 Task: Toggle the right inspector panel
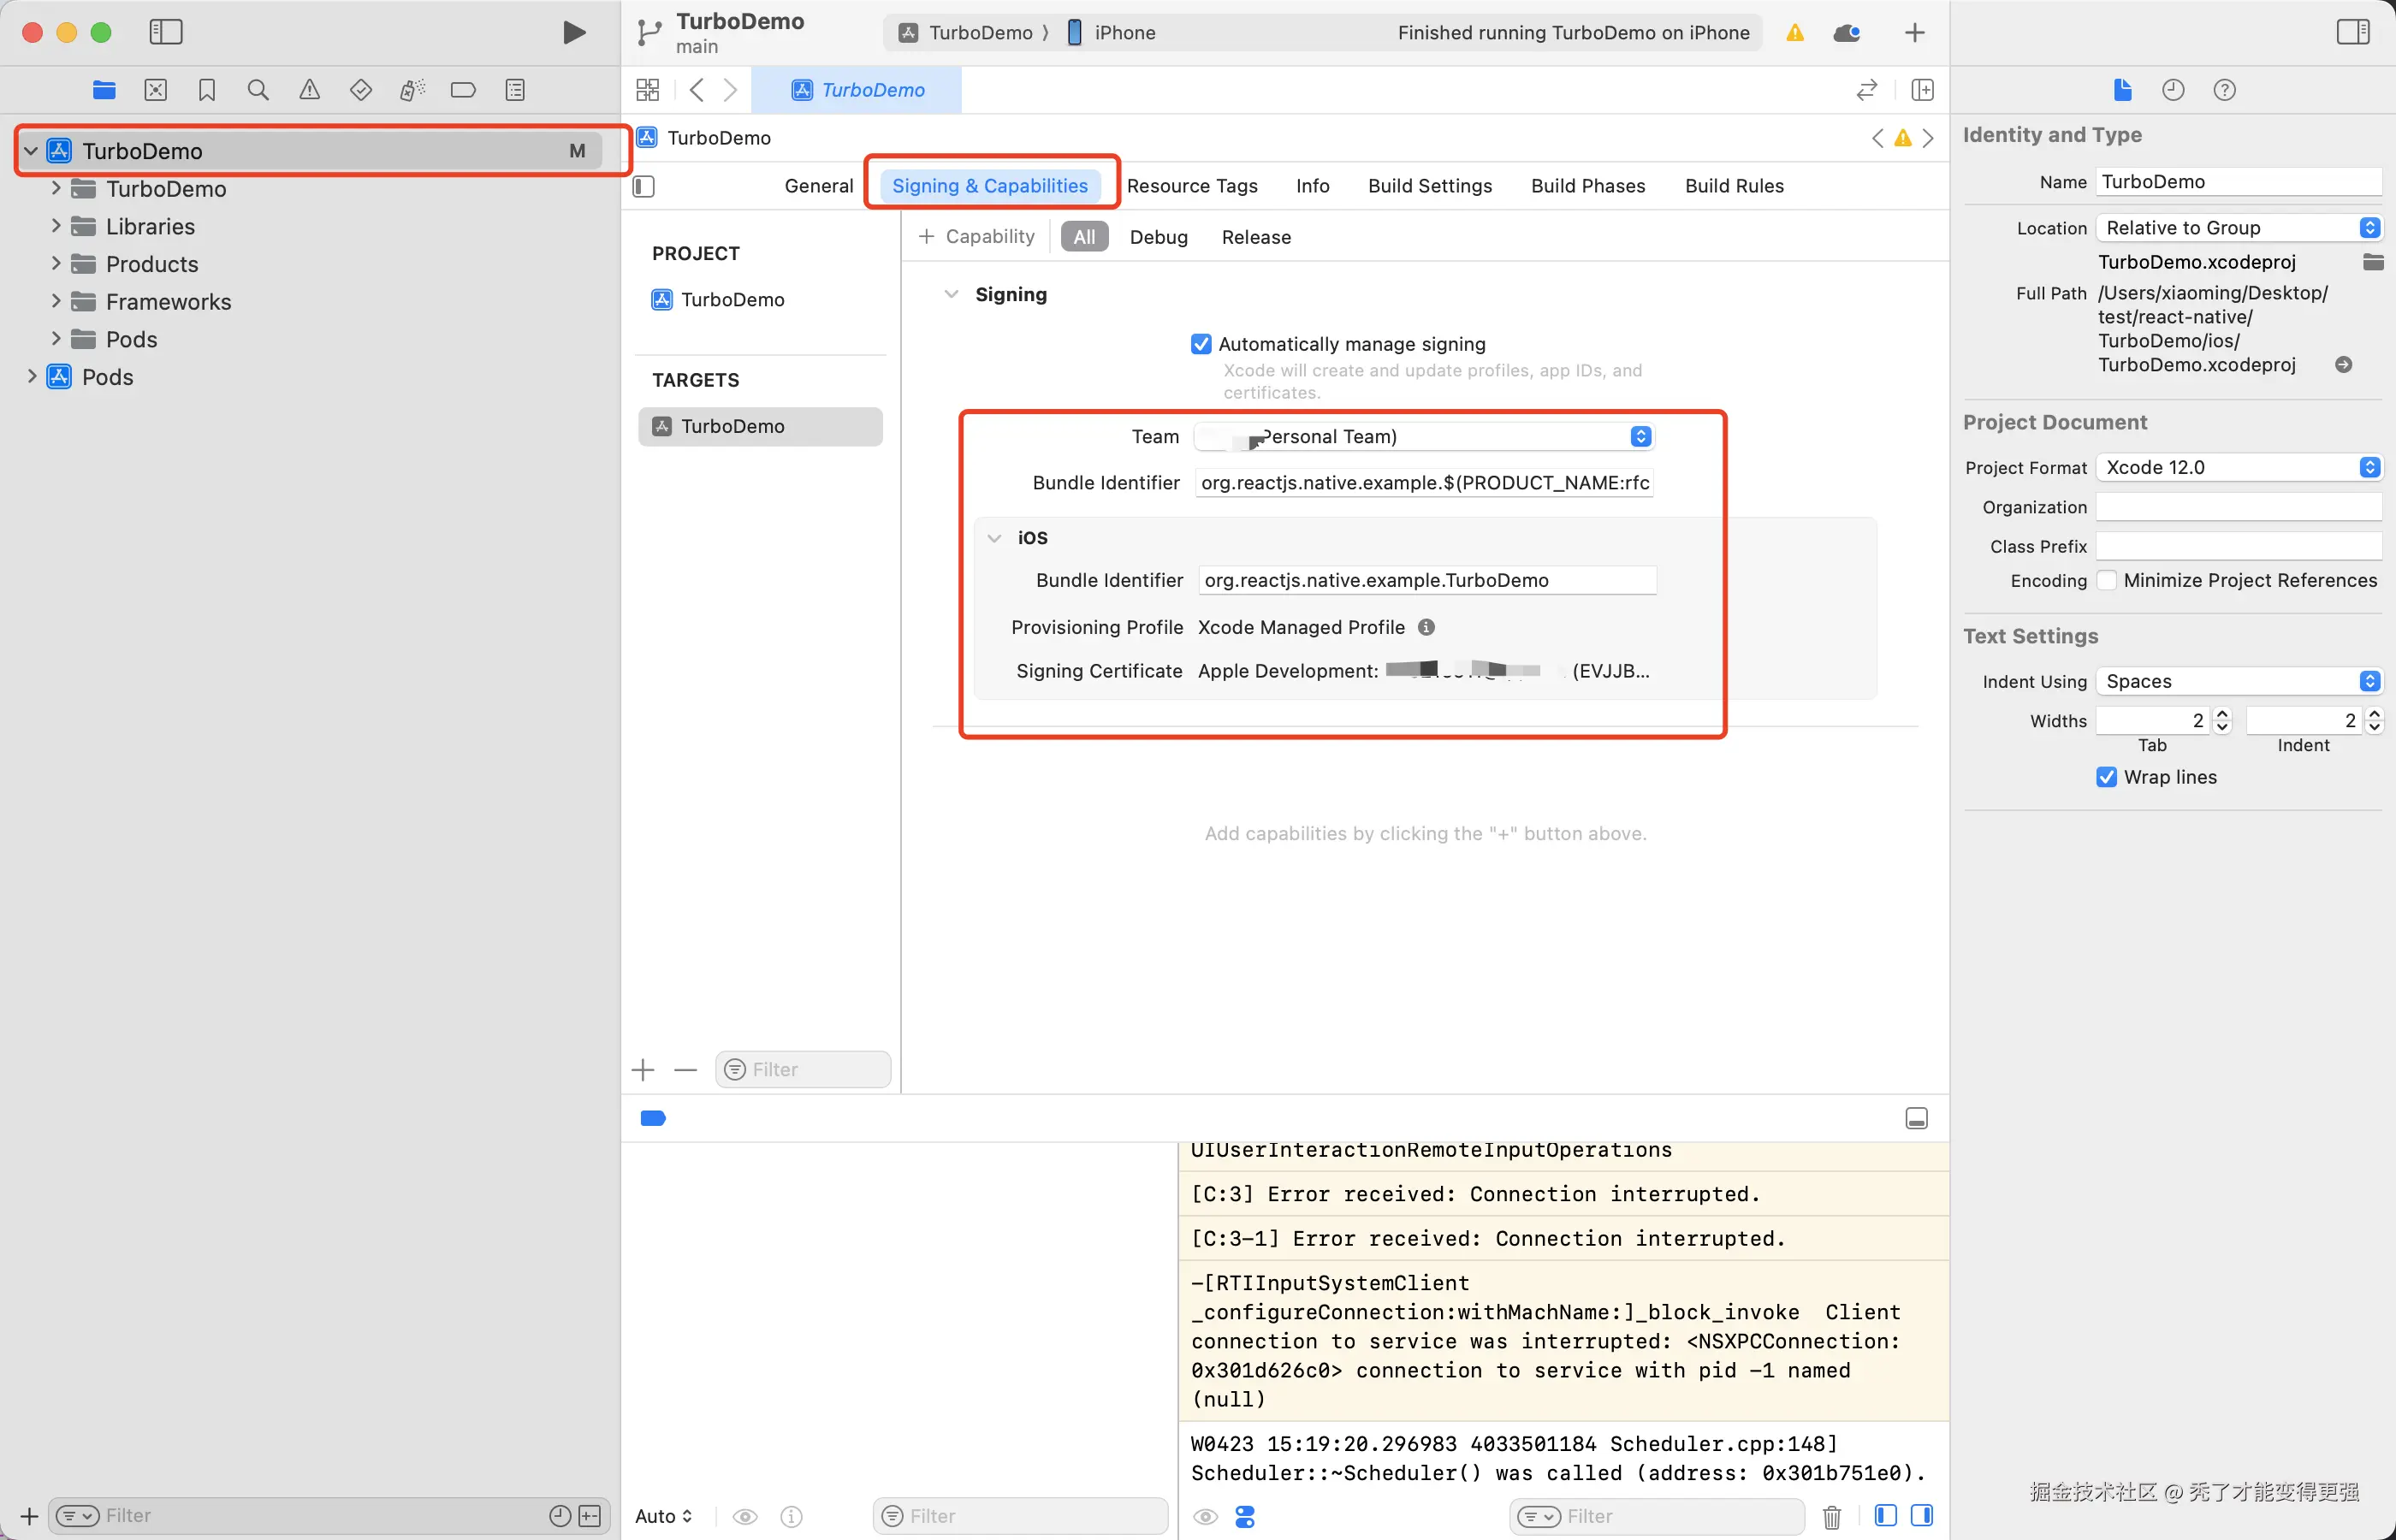tap(2352, 32)
